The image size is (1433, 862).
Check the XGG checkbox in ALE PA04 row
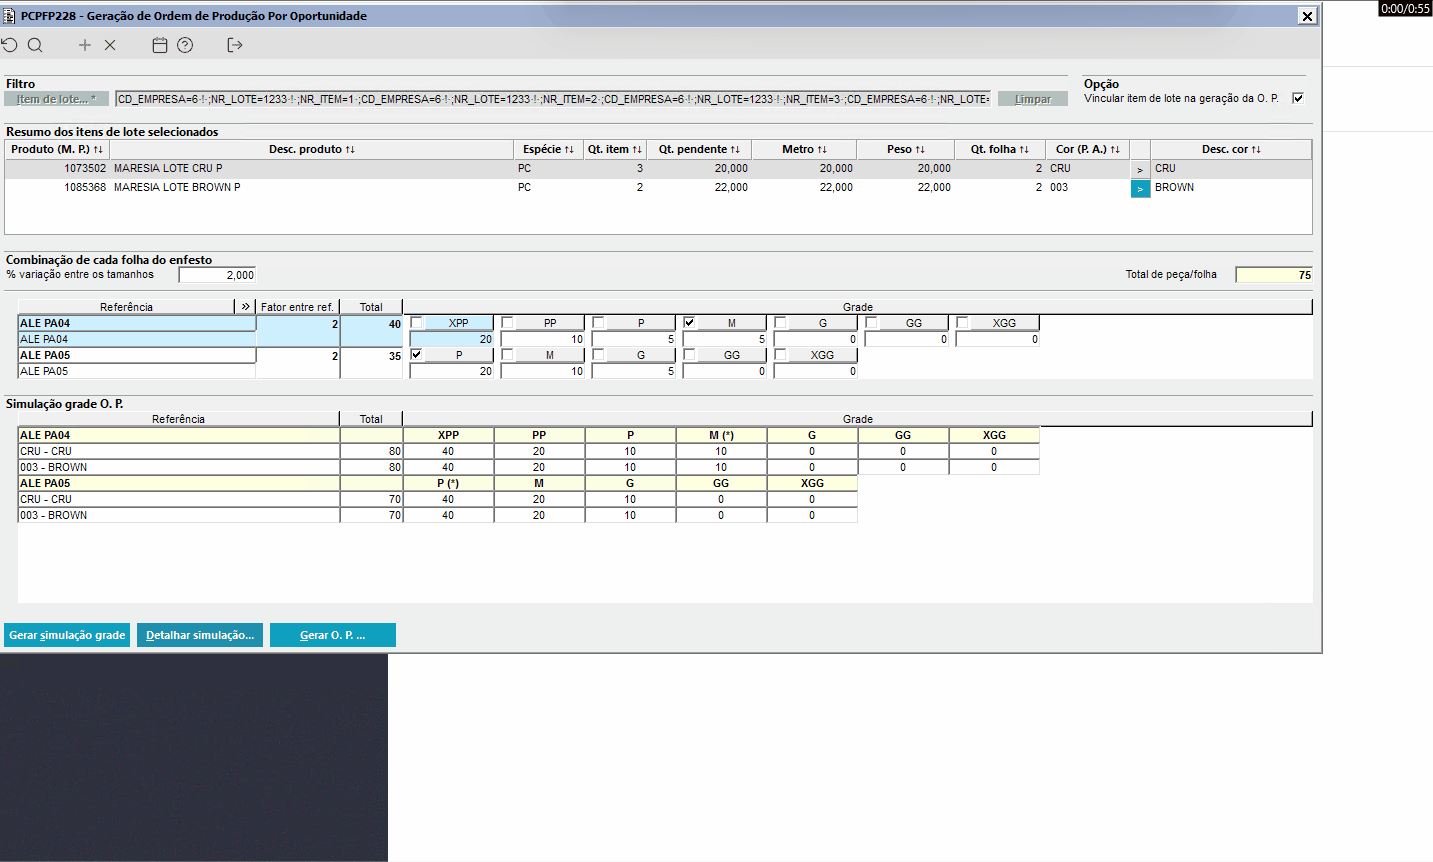963,322
